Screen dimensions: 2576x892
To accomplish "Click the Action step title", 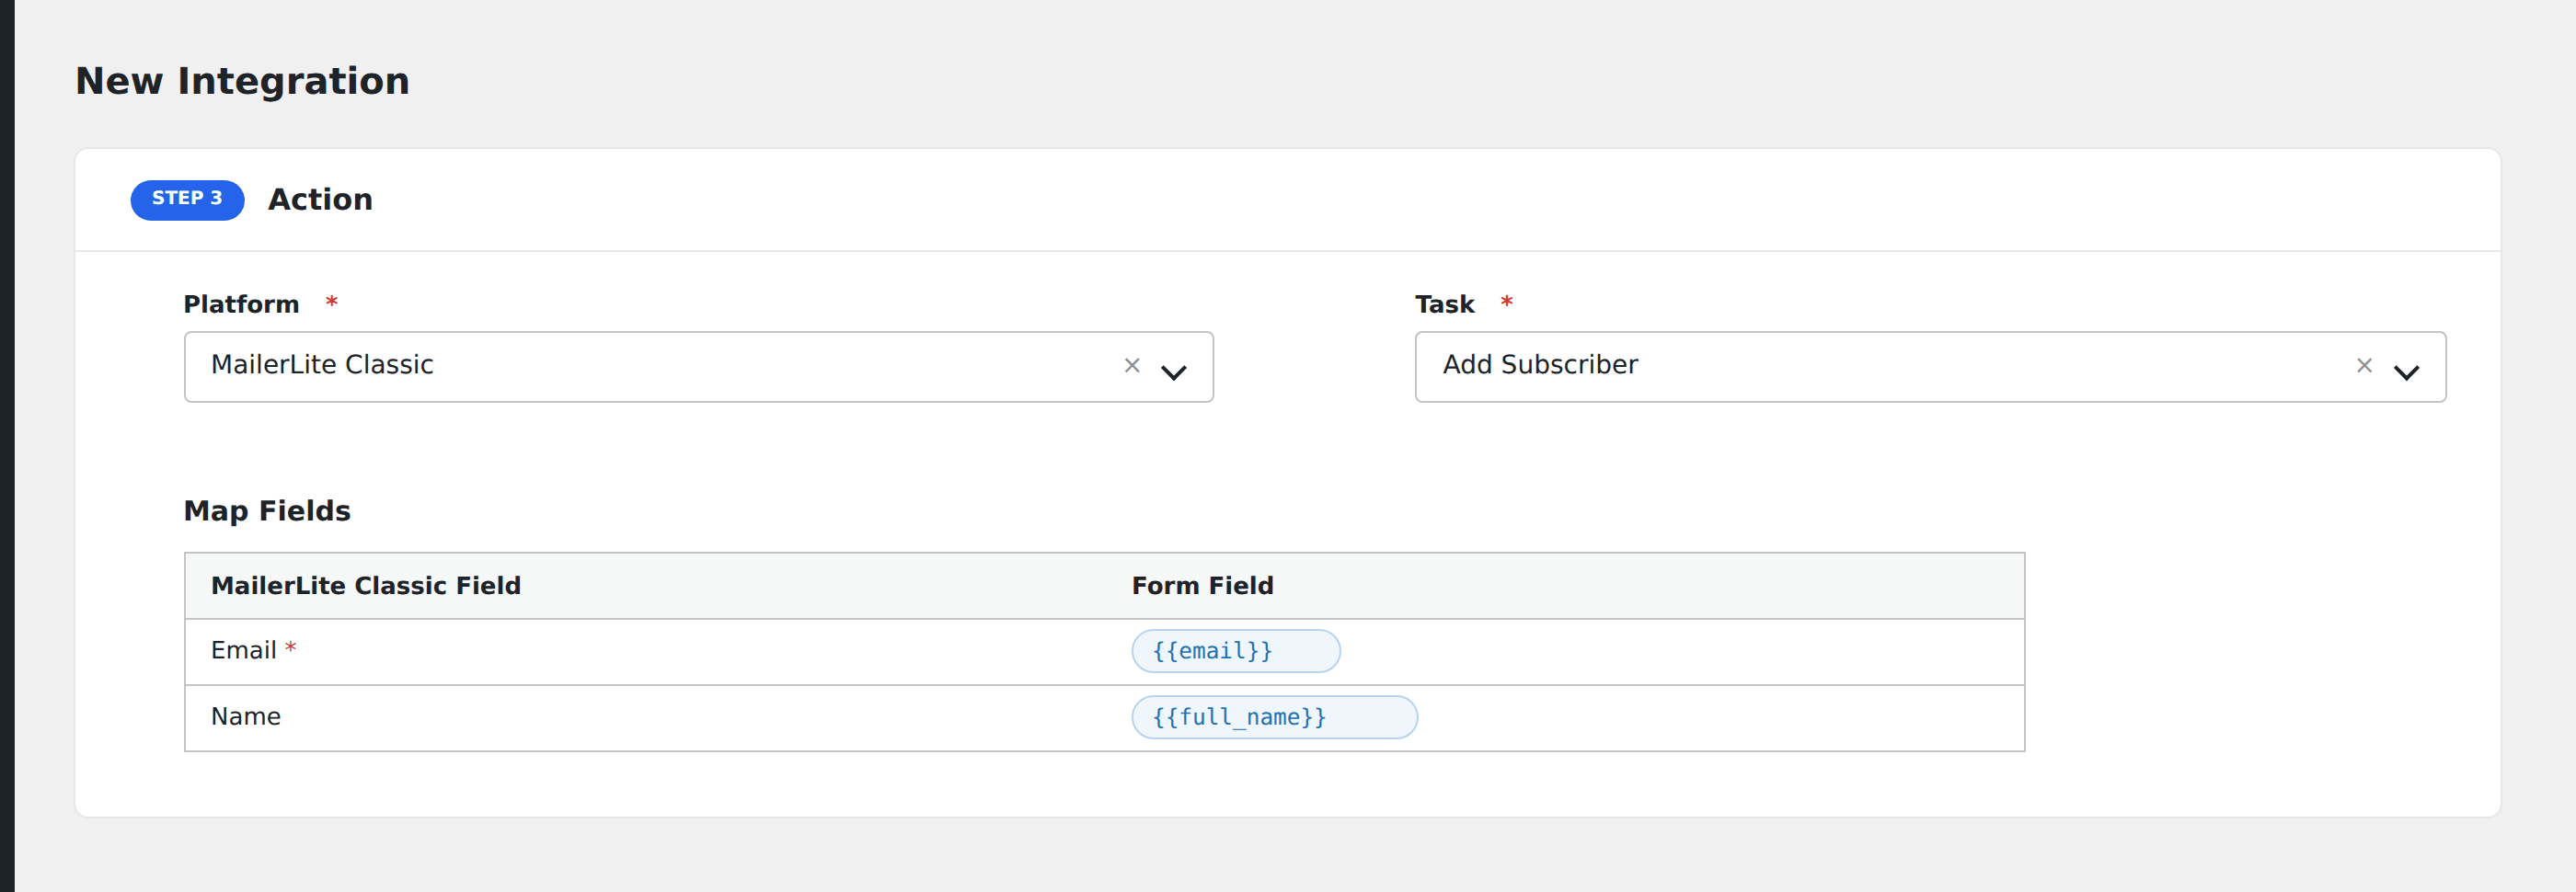I will (320, 199).
